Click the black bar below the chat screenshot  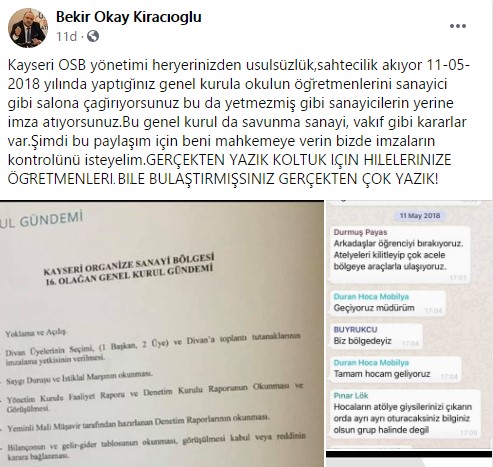click(409, 454)
